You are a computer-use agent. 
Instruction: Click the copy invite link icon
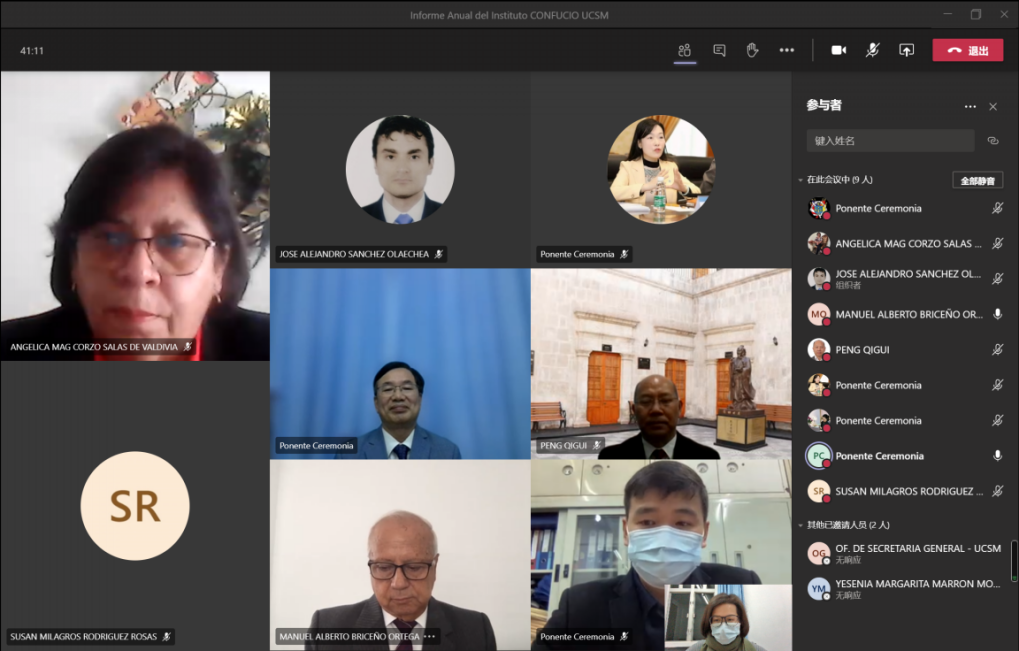pos(992,141)
